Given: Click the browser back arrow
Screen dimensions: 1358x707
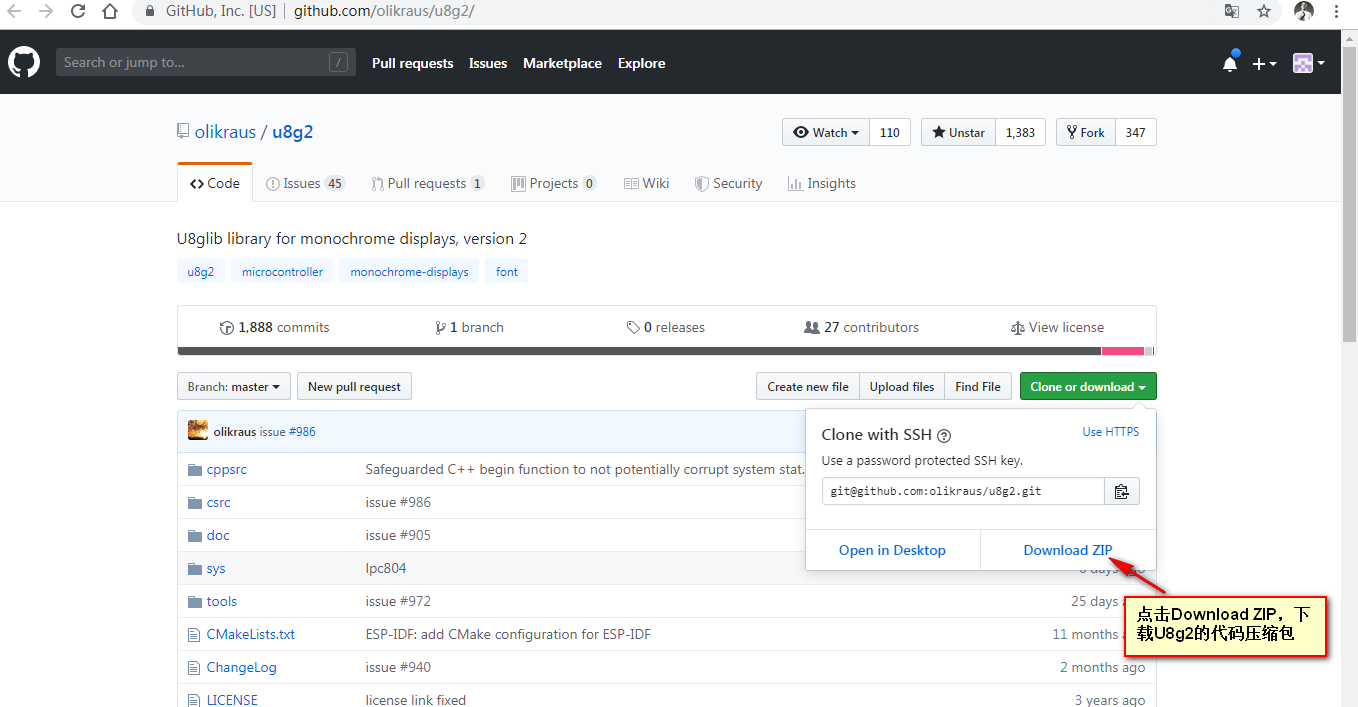Looking at the screenshot, I should [x=15, y=12].
